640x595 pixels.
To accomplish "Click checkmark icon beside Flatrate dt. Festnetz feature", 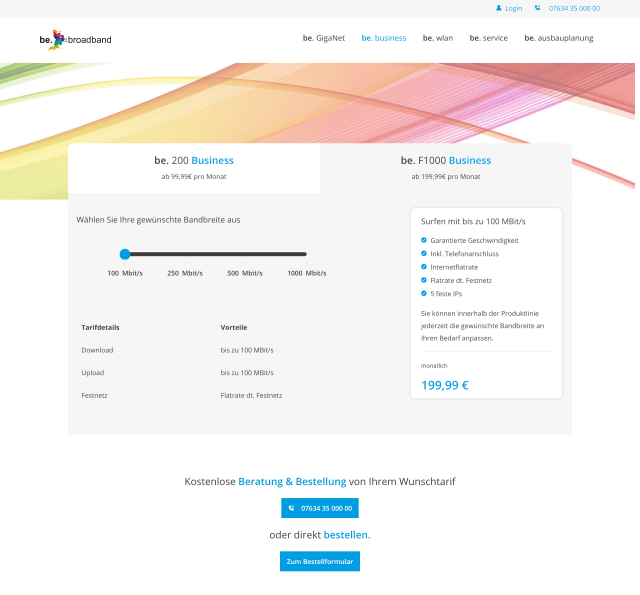I will coord(424,280).
